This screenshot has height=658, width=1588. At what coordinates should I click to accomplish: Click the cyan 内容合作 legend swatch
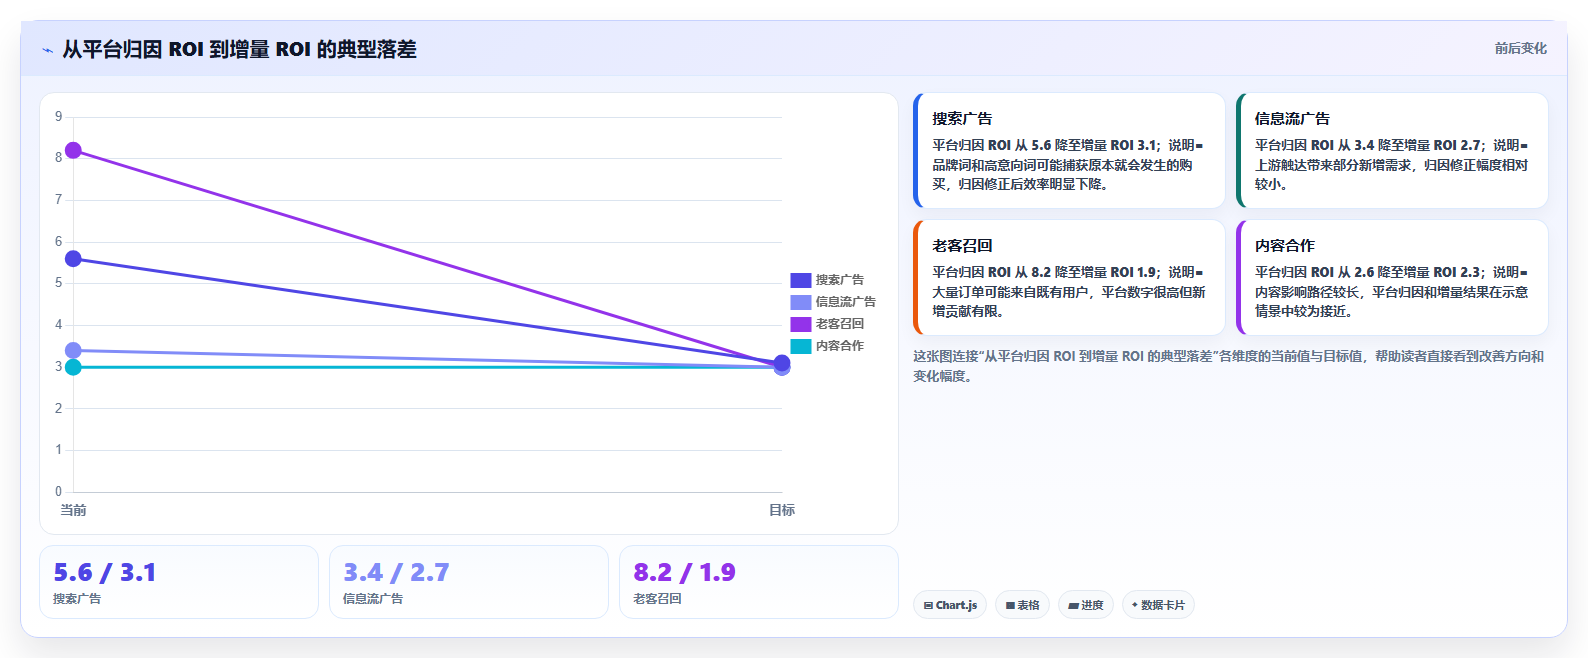tap(800, 346)
